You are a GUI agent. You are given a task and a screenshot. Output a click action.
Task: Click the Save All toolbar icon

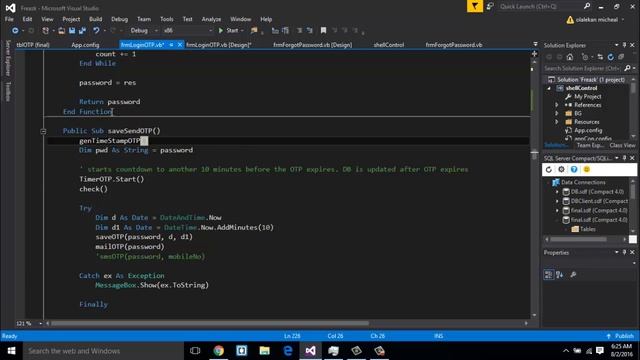point(82,31)
